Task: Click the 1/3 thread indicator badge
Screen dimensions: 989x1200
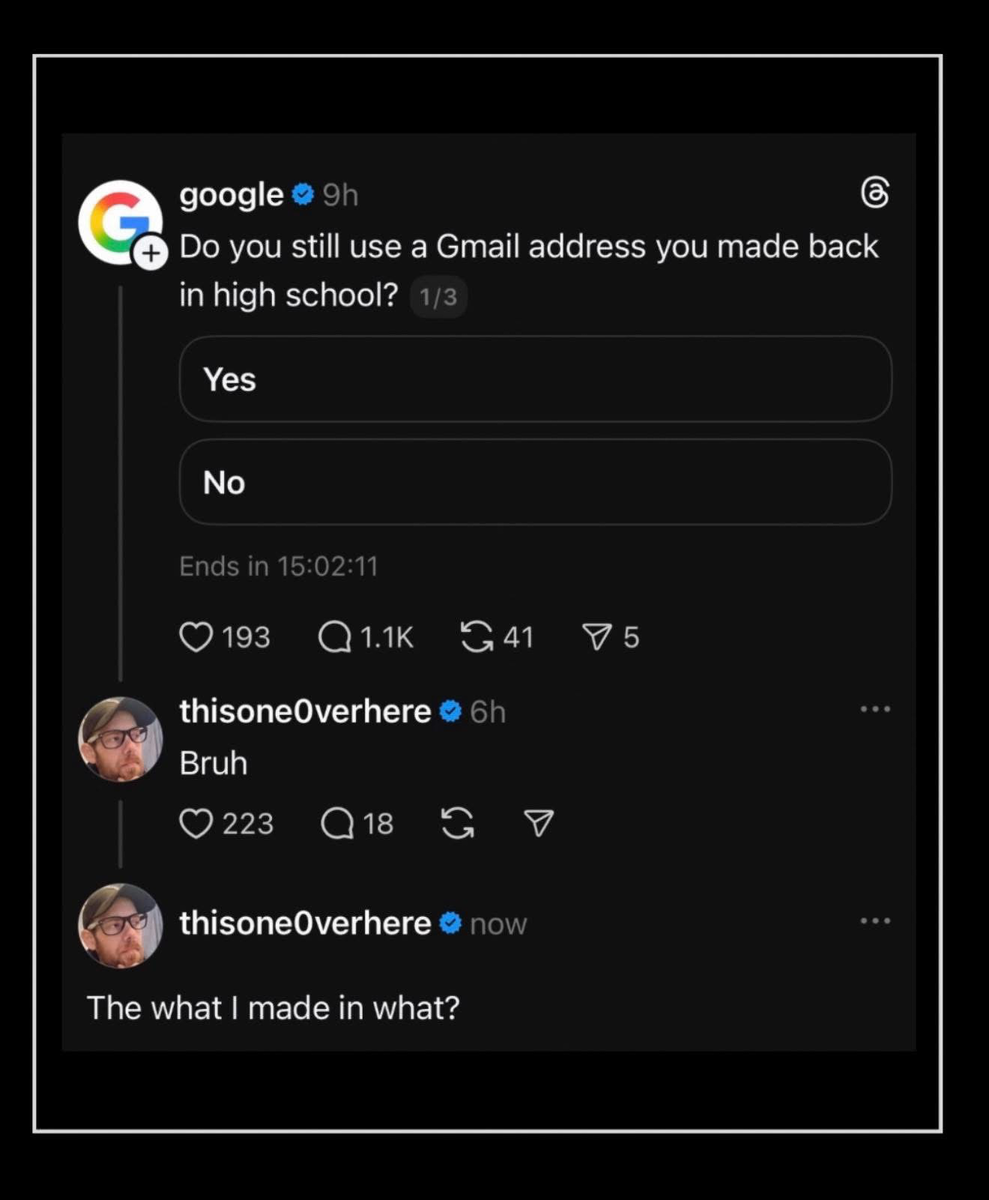Action: [438, 297]
